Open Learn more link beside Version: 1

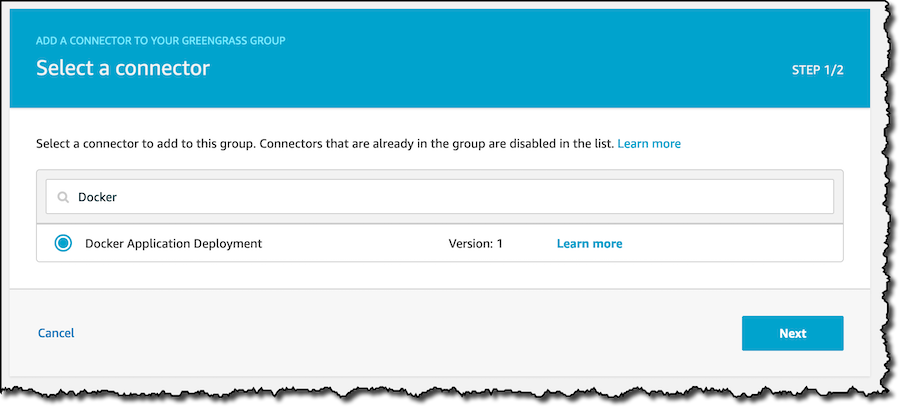[589, 243]
